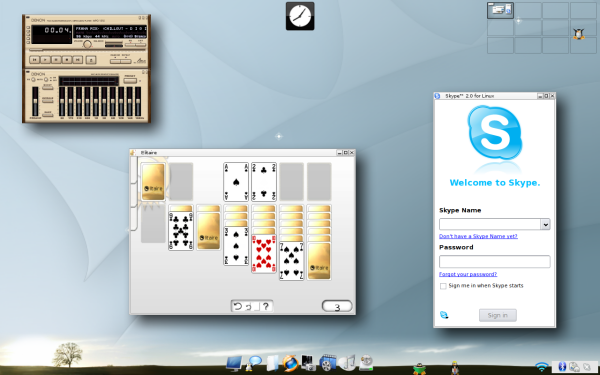600x375 pixels.
Task: Flip the face-down card in the last tableau column
Action: (319, 261)
